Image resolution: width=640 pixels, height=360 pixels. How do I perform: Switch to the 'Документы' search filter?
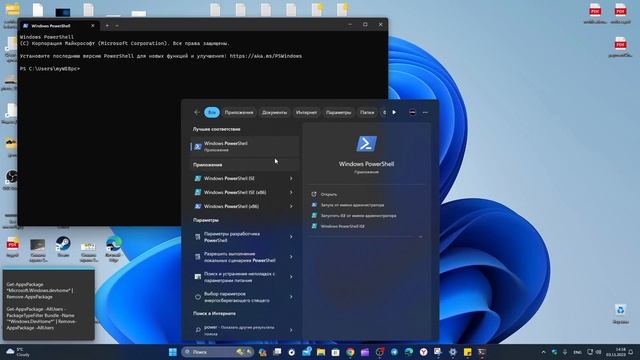[x=274, y=112]
